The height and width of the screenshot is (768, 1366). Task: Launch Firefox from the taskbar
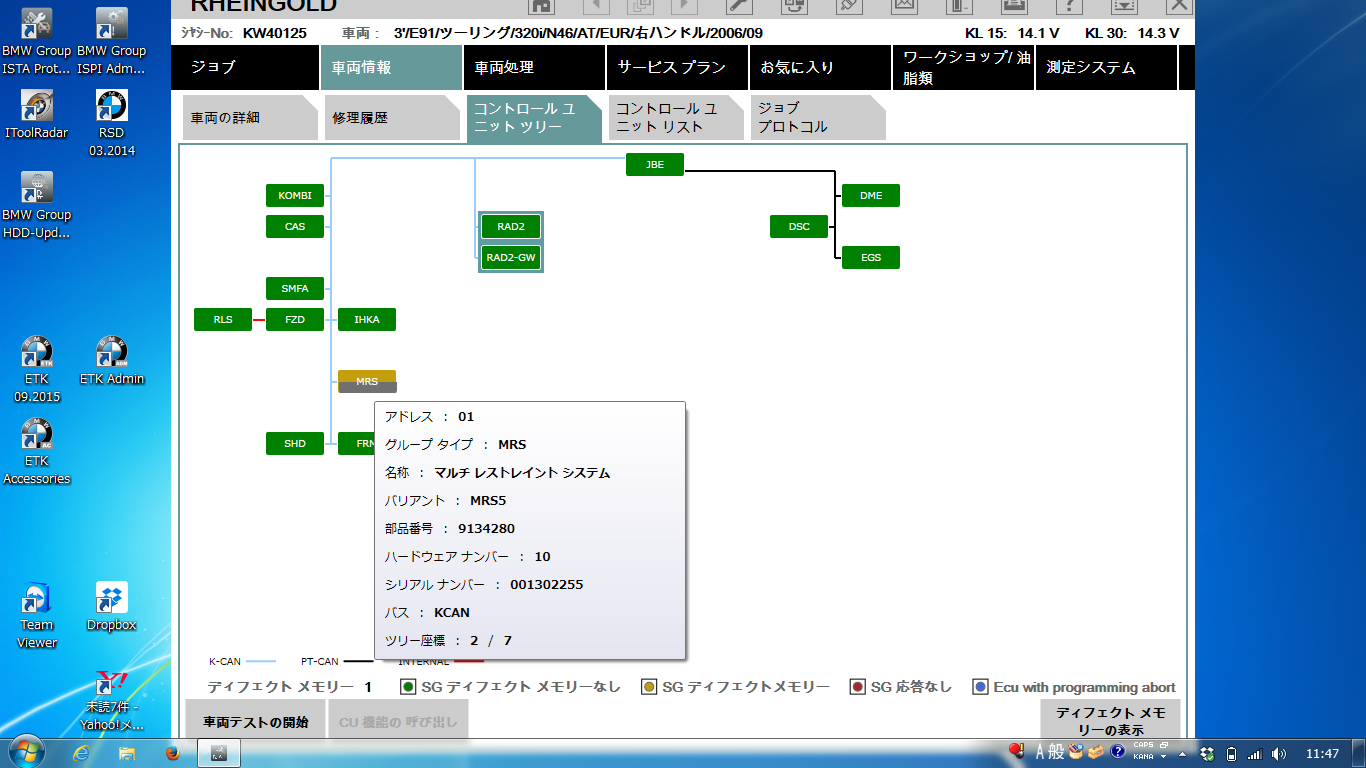(x=172, y=752)
